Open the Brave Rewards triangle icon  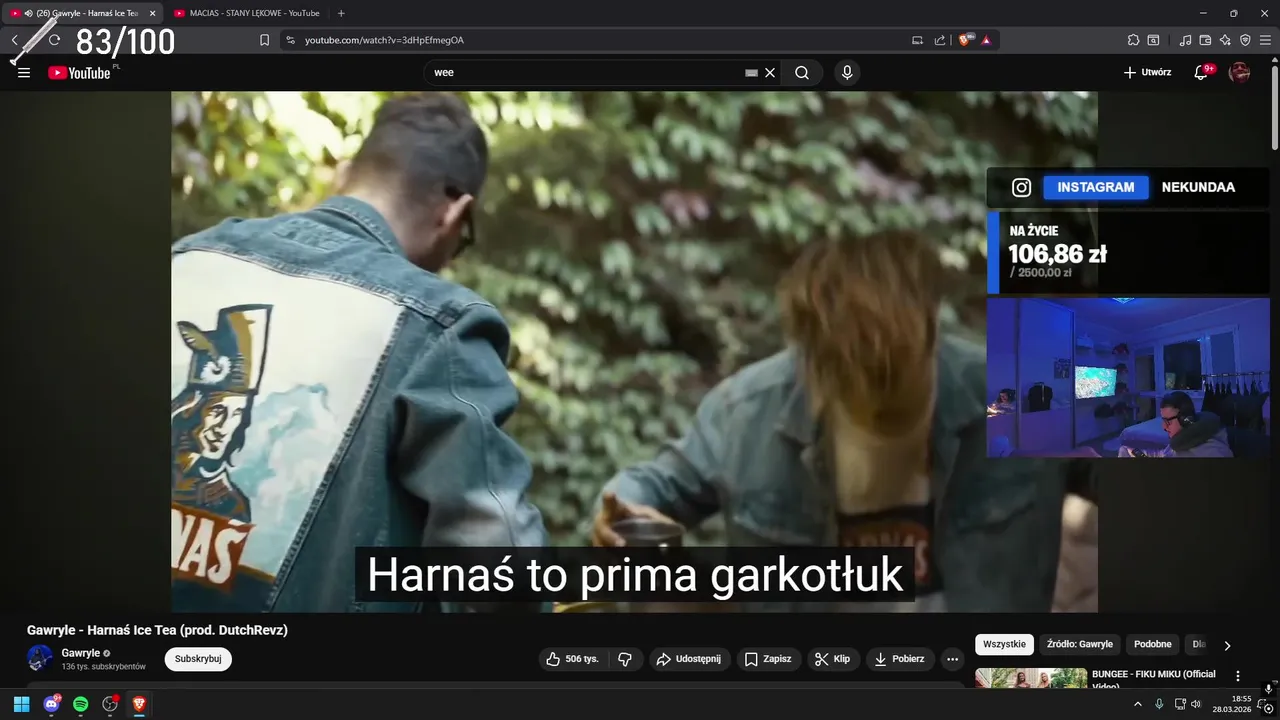(x=986, y=40)
